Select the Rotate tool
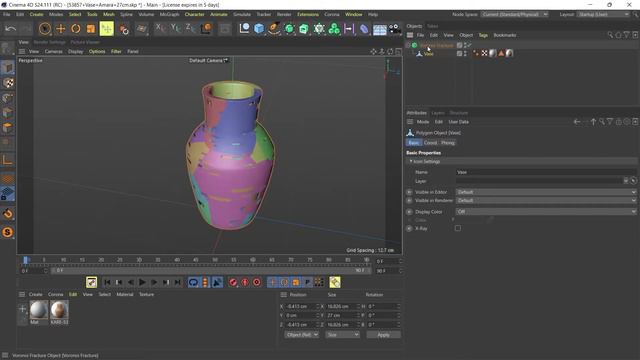The image size is (640, 360). (76, 29)
